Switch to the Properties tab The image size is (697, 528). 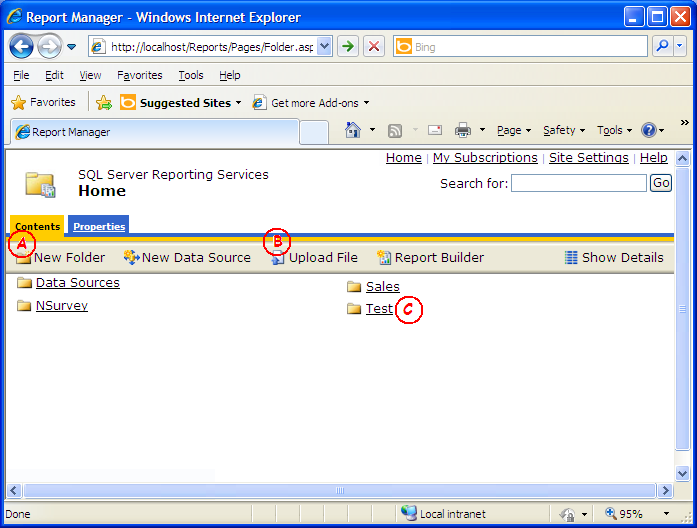[x=99, y=226]
